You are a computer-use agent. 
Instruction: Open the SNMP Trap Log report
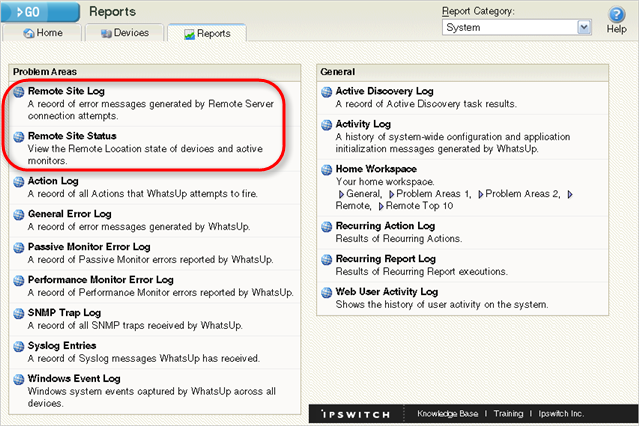coord(64,313)
